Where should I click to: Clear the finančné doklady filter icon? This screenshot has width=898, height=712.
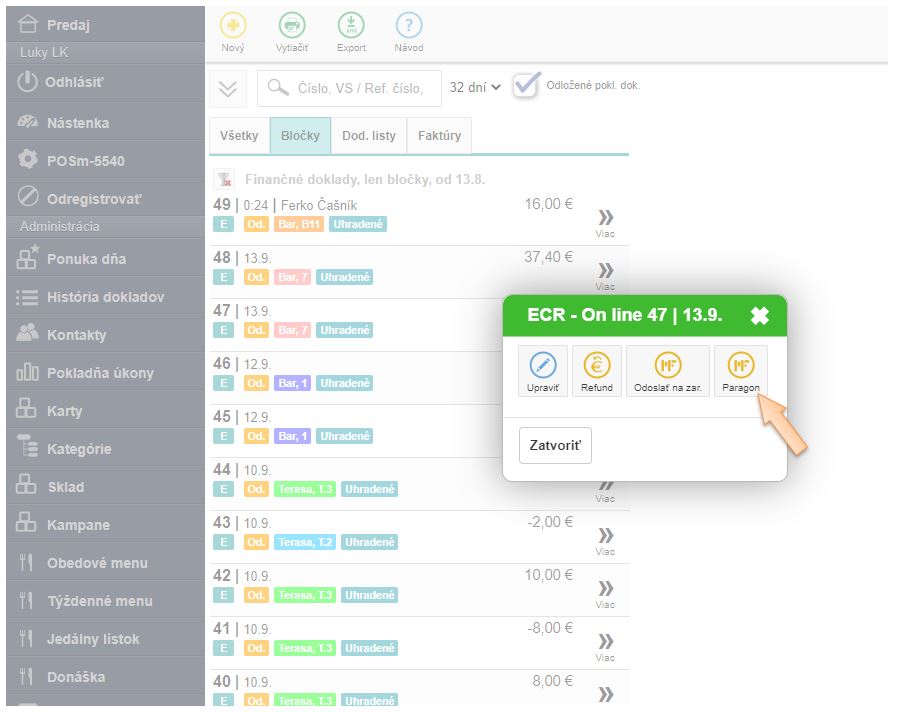click(226, 180)
